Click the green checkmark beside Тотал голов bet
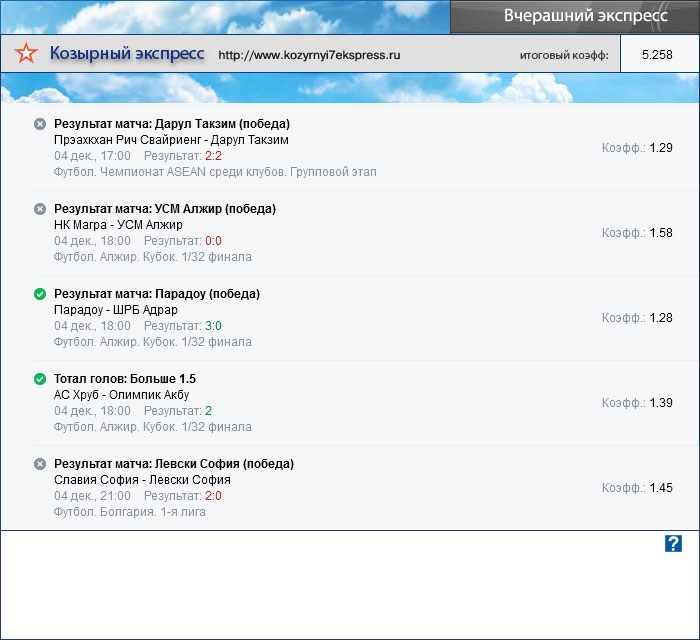This screenshot has width=700, height=640. pos(40,379)
